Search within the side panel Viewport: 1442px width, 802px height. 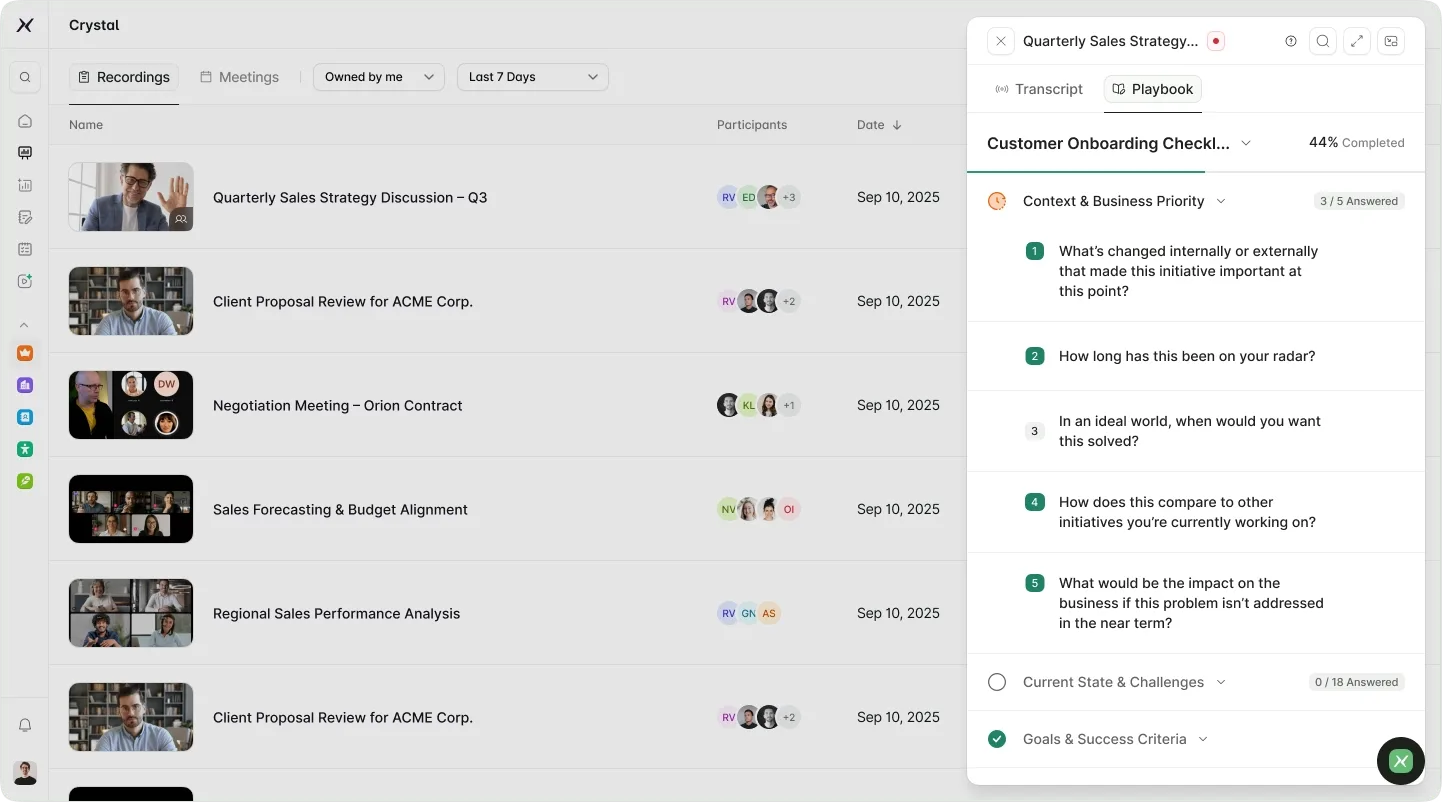click(x=1322, y=41)
